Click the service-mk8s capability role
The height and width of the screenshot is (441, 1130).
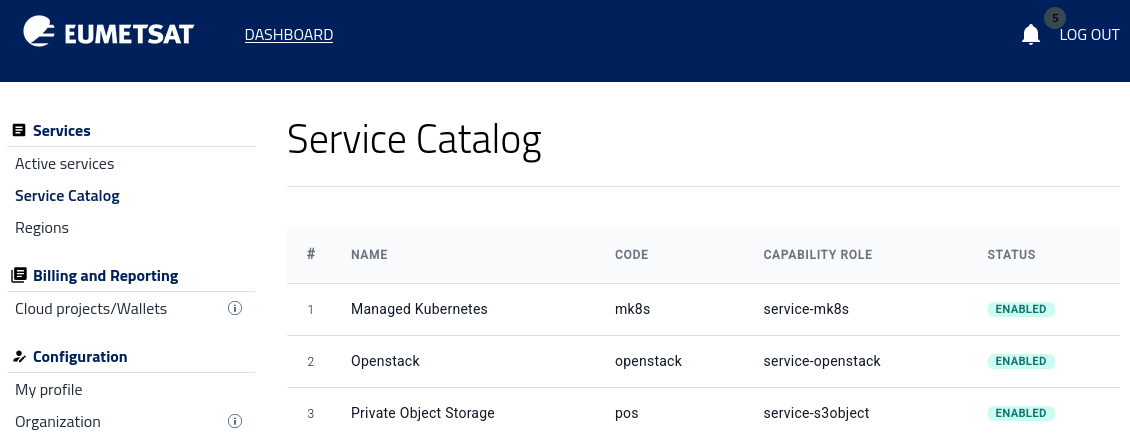[x=806, y=309]
